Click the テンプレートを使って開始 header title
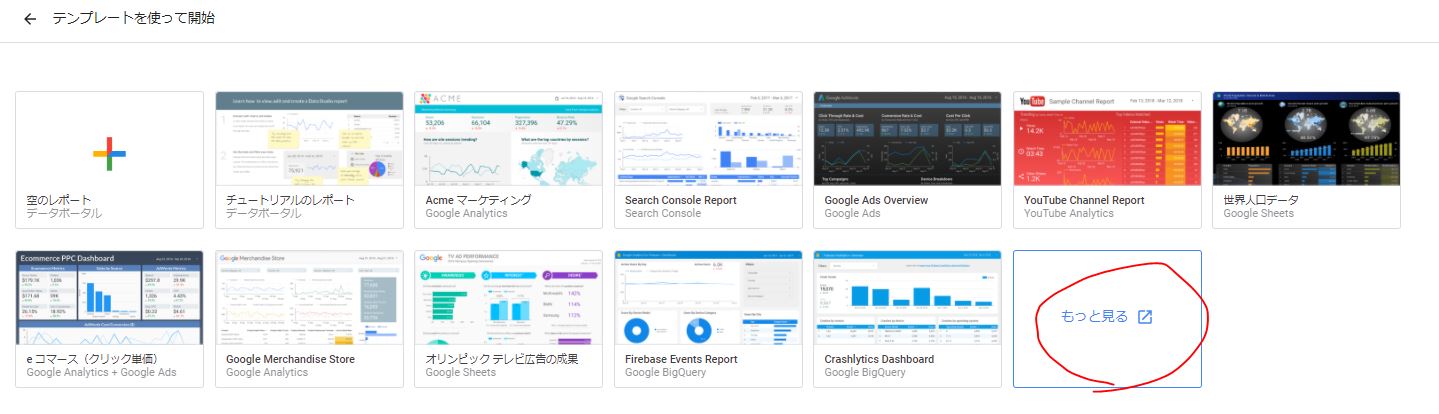The width and height of the screenshot is (1439, 414). 133,19
